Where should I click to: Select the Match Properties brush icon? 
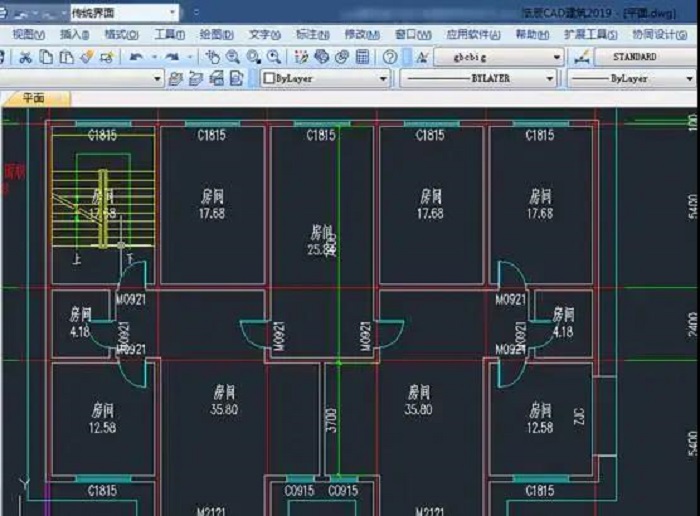pos(86,58)
